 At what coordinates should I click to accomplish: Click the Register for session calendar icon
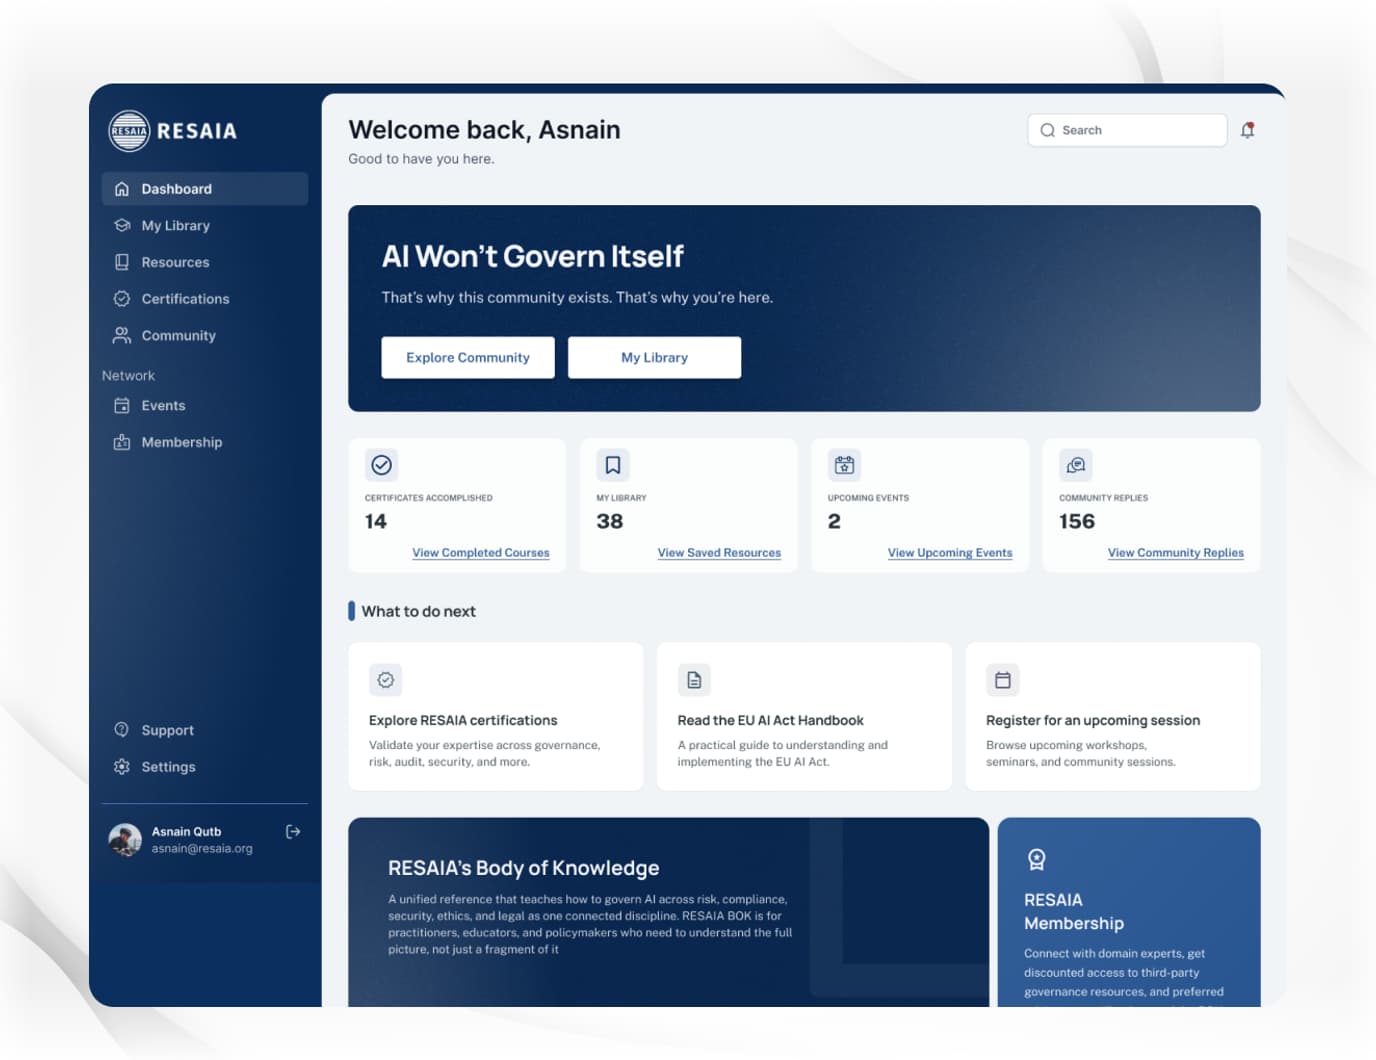(1003, 680)
